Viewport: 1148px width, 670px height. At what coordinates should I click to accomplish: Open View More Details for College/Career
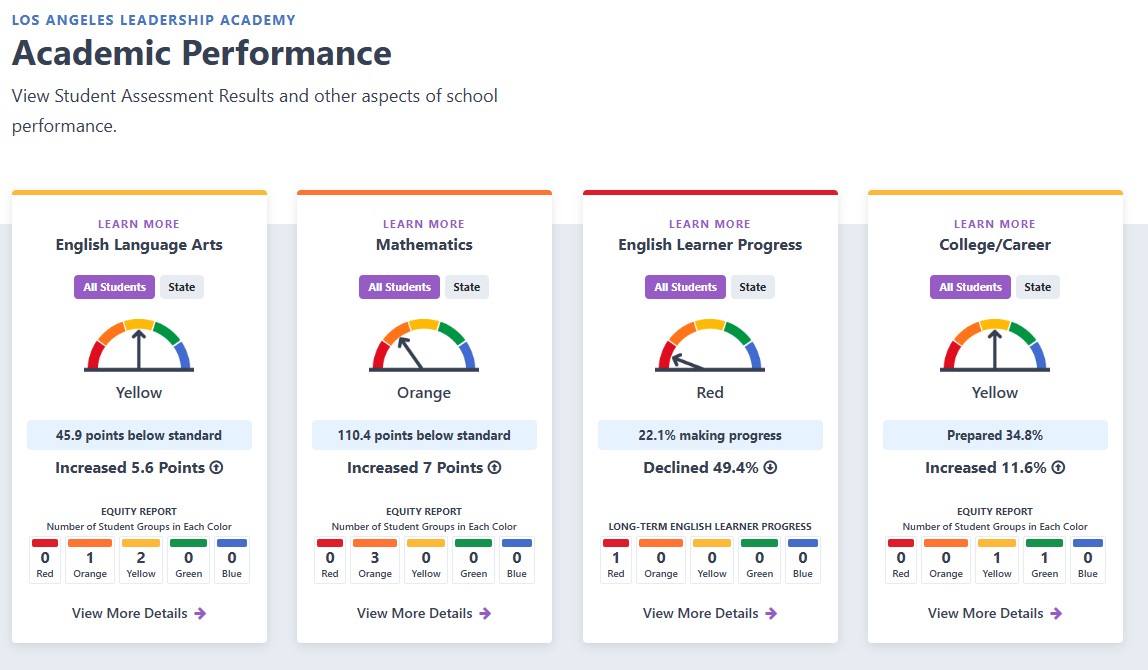coord(995,614)
